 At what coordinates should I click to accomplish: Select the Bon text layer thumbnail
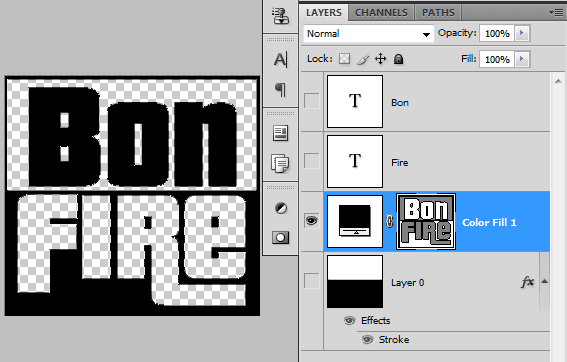[x=355, y=101]
